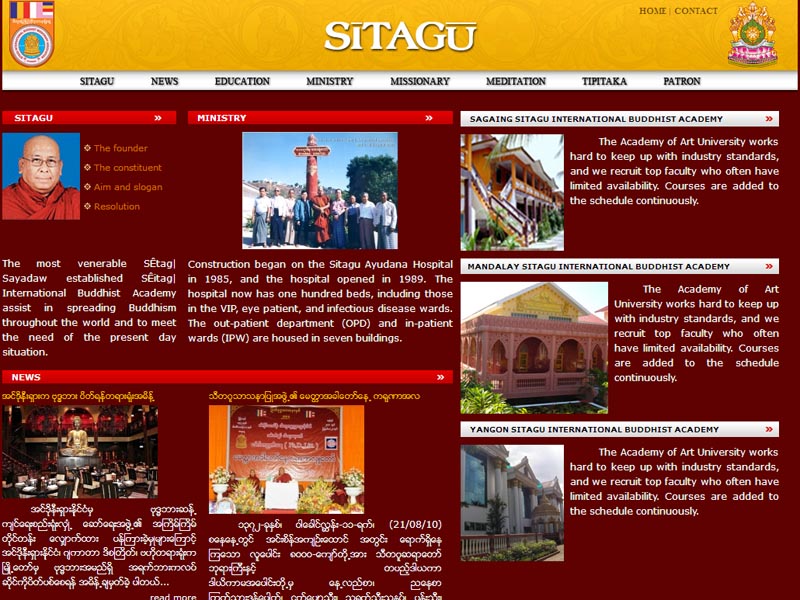Click the bullet icon beside The founder

coord(87,148)
